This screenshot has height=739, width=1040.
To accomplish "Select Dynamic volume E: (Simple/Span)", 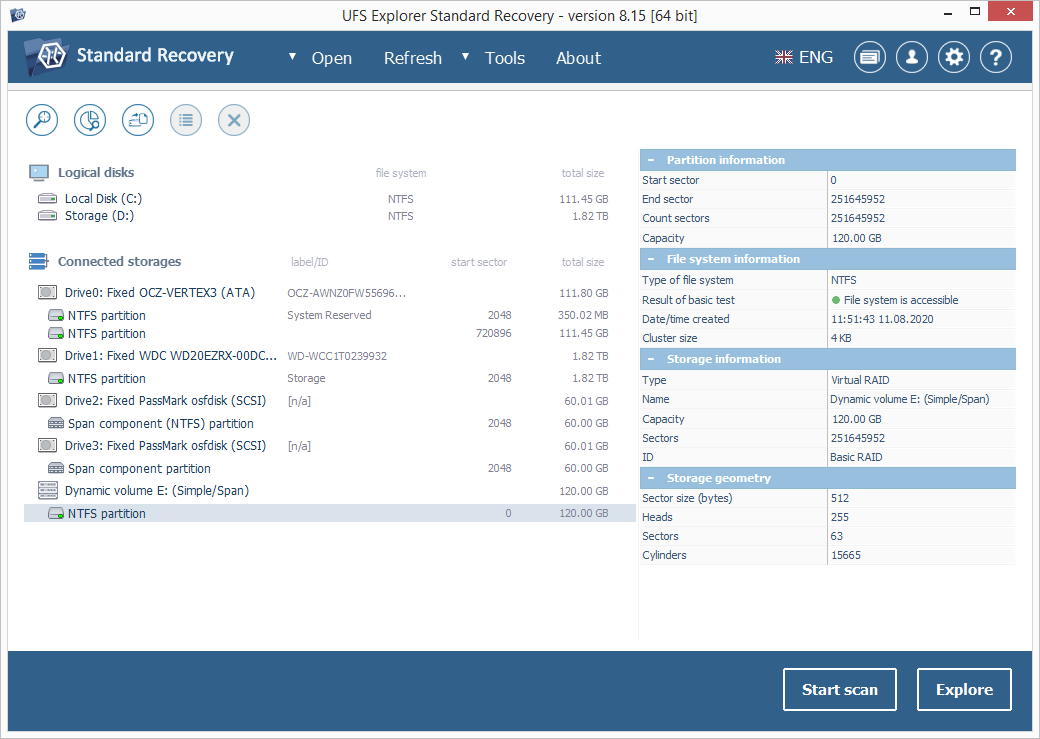I will [330, 491].
